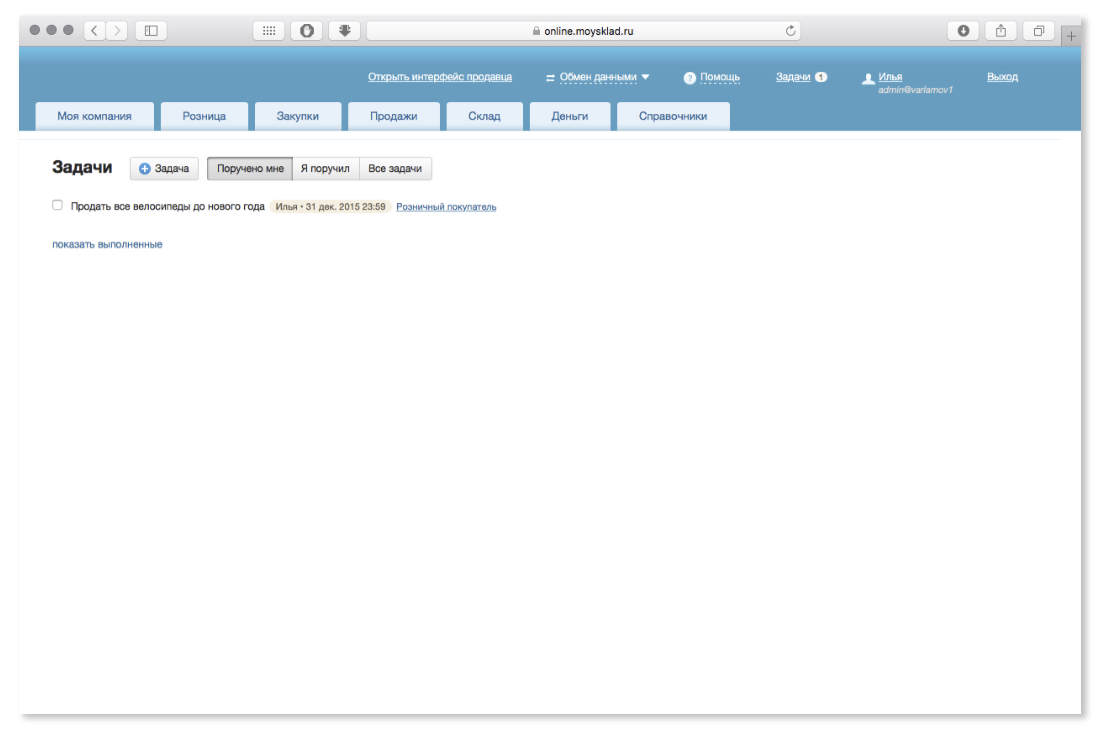Show Safari downloads icon
Viewport: 1100px width, 731px height.
[x=963, y=31]
